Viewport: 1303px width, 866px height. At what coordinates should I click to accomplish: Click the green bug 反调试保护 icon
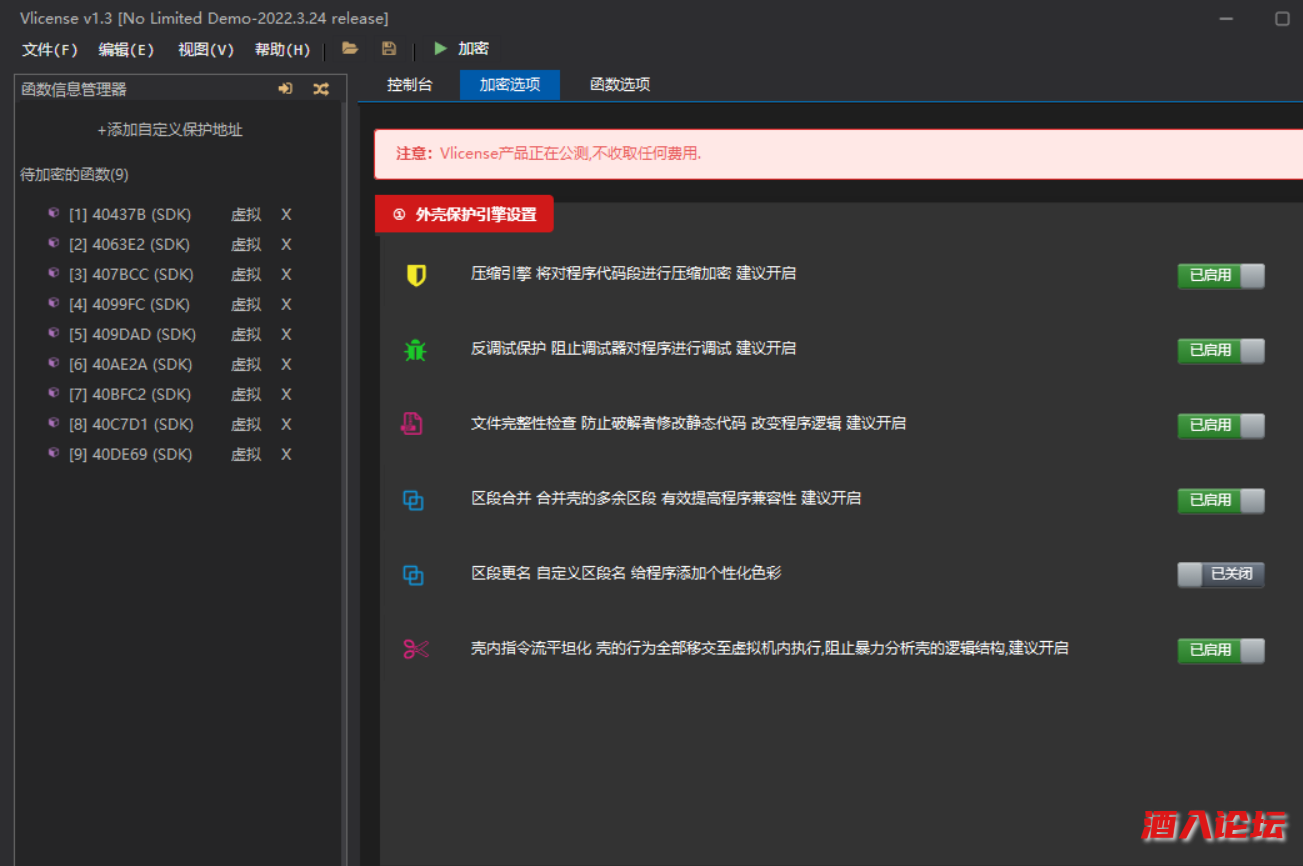pos(416,350)
